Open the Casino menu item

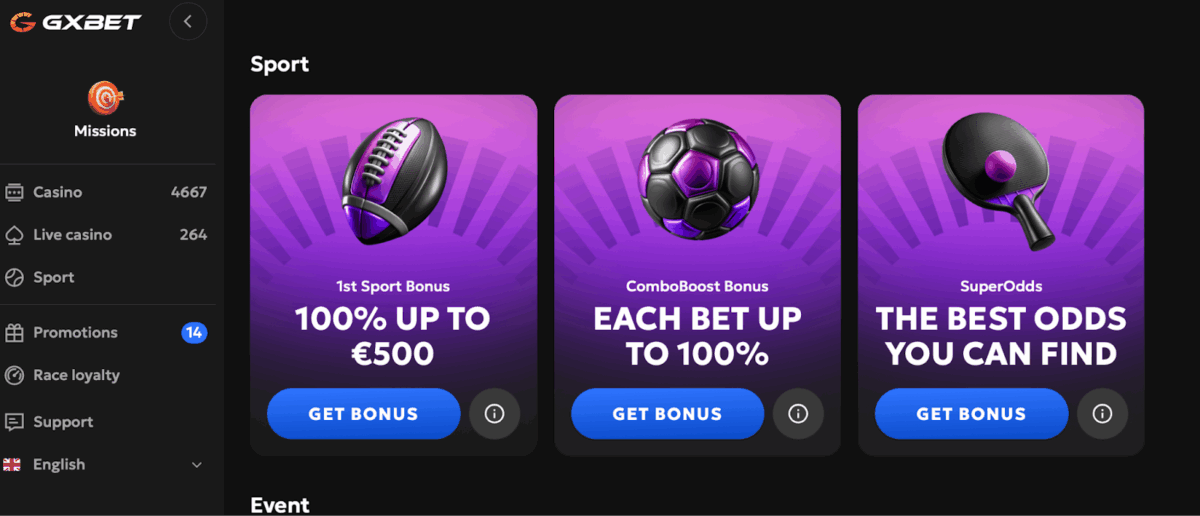point(58,192)
